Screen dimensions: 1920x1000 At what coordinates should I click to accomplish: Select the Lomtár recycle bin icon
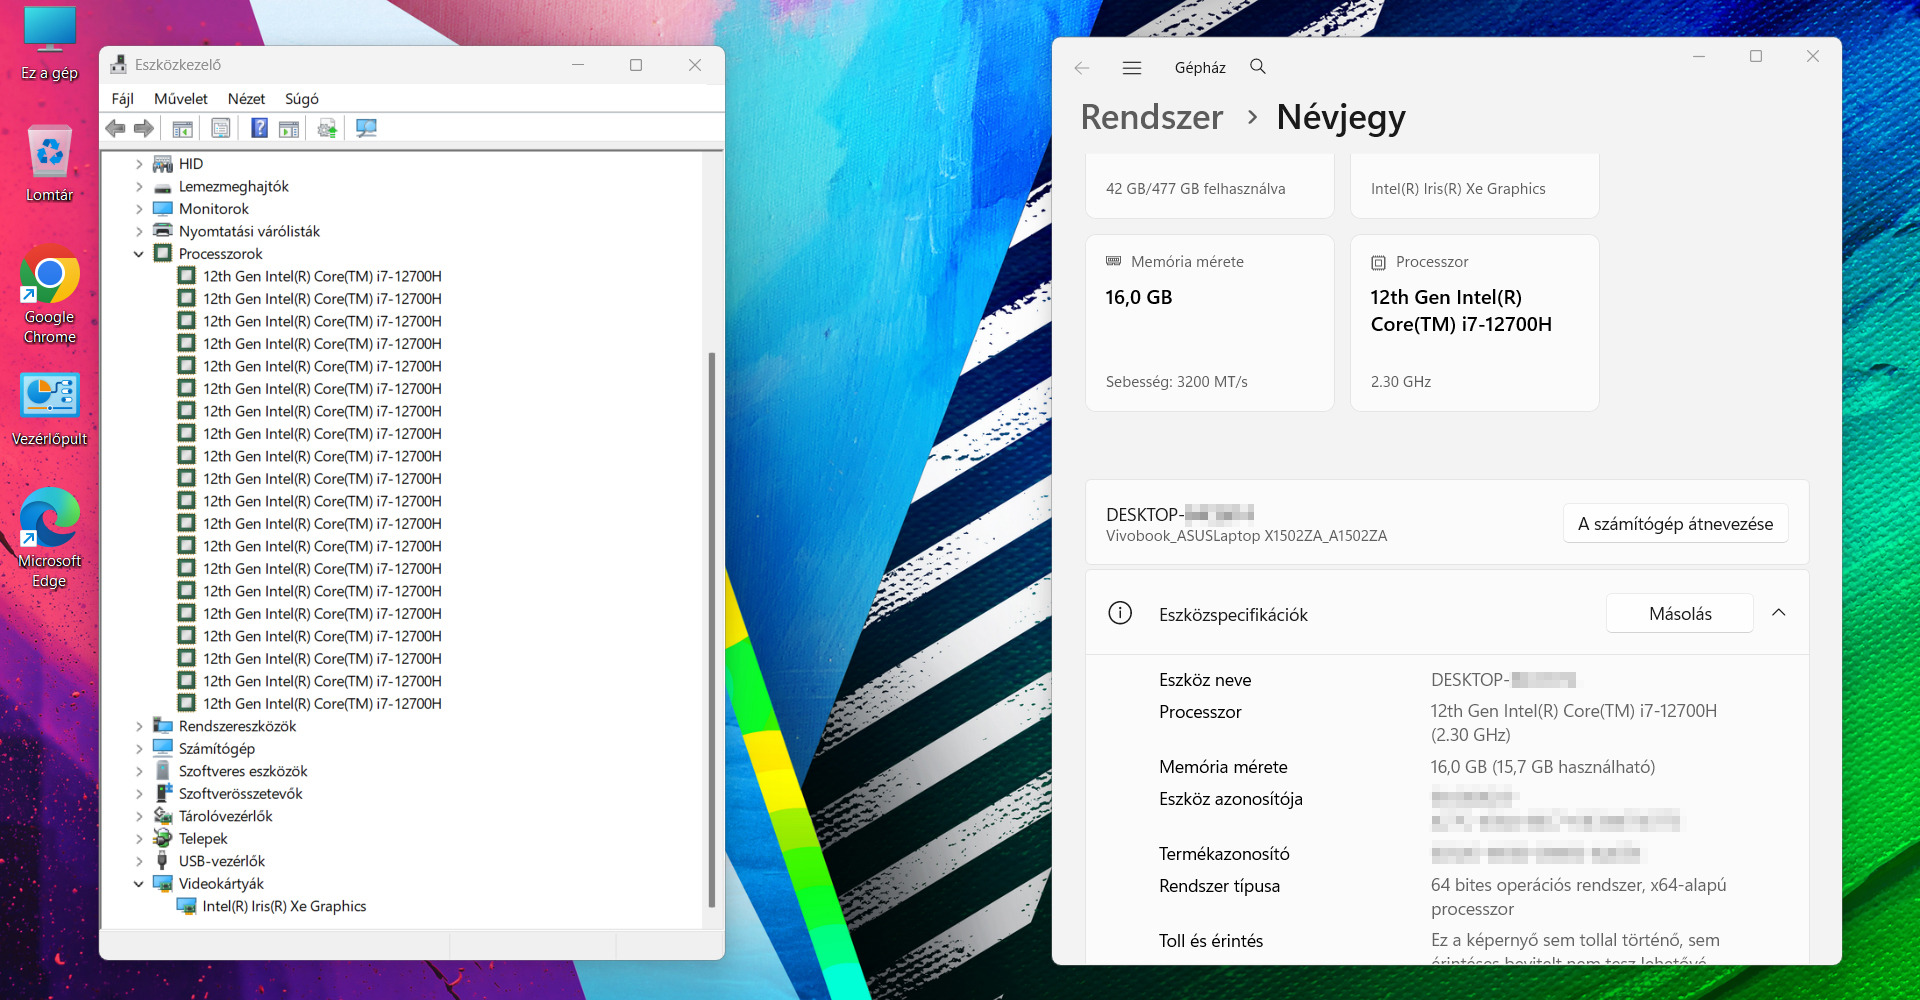point(50,164)
